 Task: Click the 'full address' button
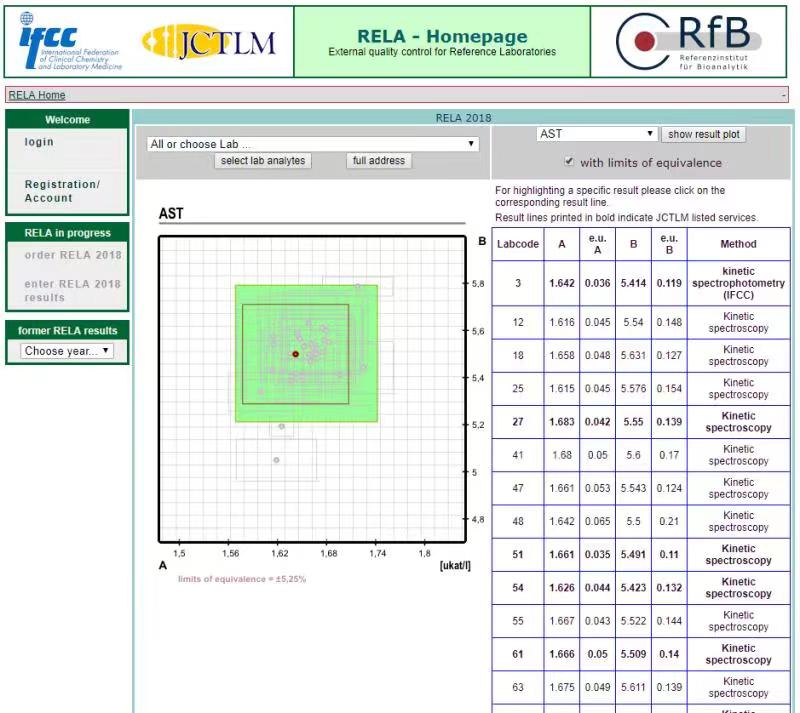[x=378, y=161]
